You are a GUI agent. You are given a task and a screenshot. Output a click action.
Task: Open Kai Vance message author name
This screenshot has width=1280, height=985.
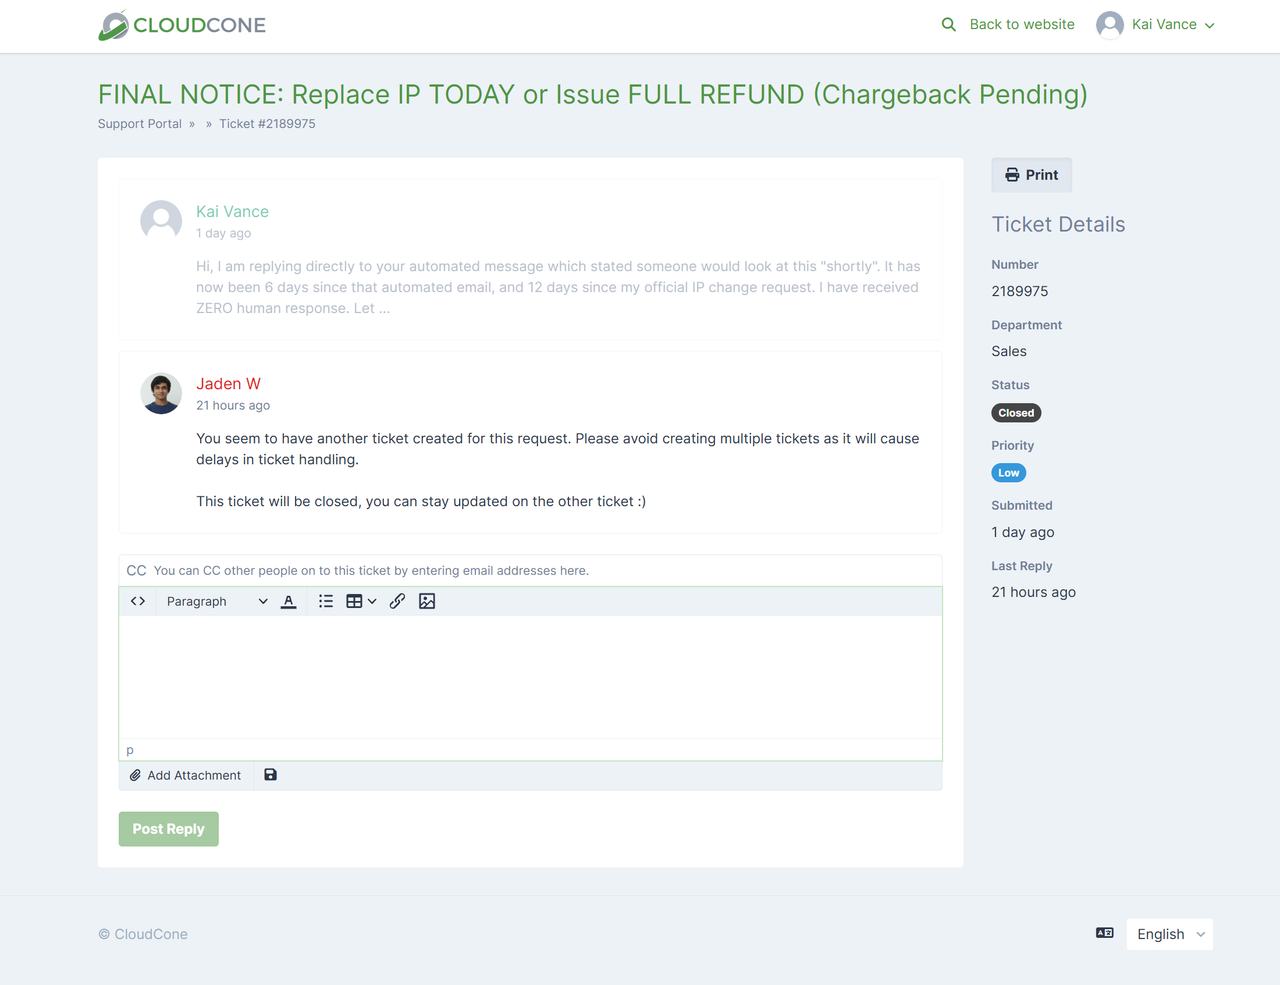(x=232, y=212)
